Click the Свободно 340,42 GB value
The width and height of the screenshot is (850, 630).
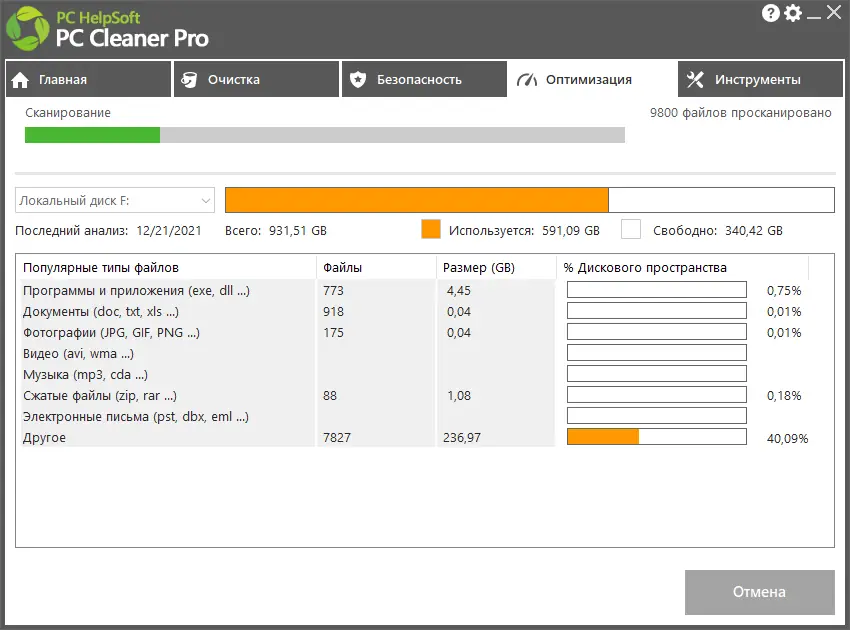tap(754, 230)
